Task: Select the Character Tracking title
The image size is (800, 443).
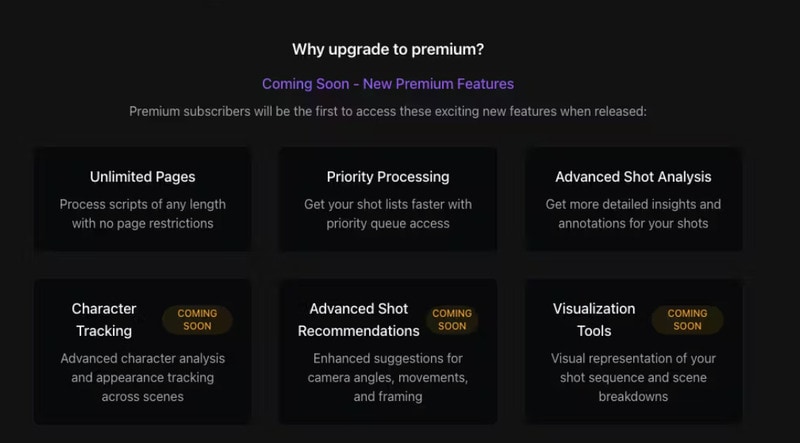Action: pos(103,320)
